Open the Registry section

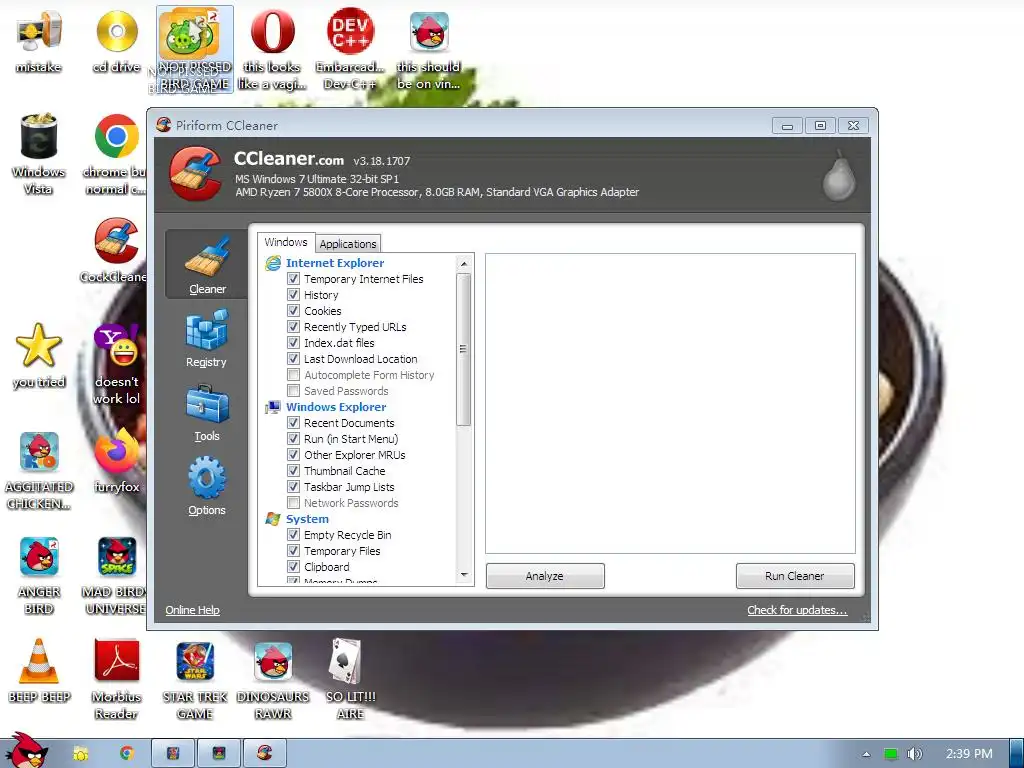click(x=206, y=338)
